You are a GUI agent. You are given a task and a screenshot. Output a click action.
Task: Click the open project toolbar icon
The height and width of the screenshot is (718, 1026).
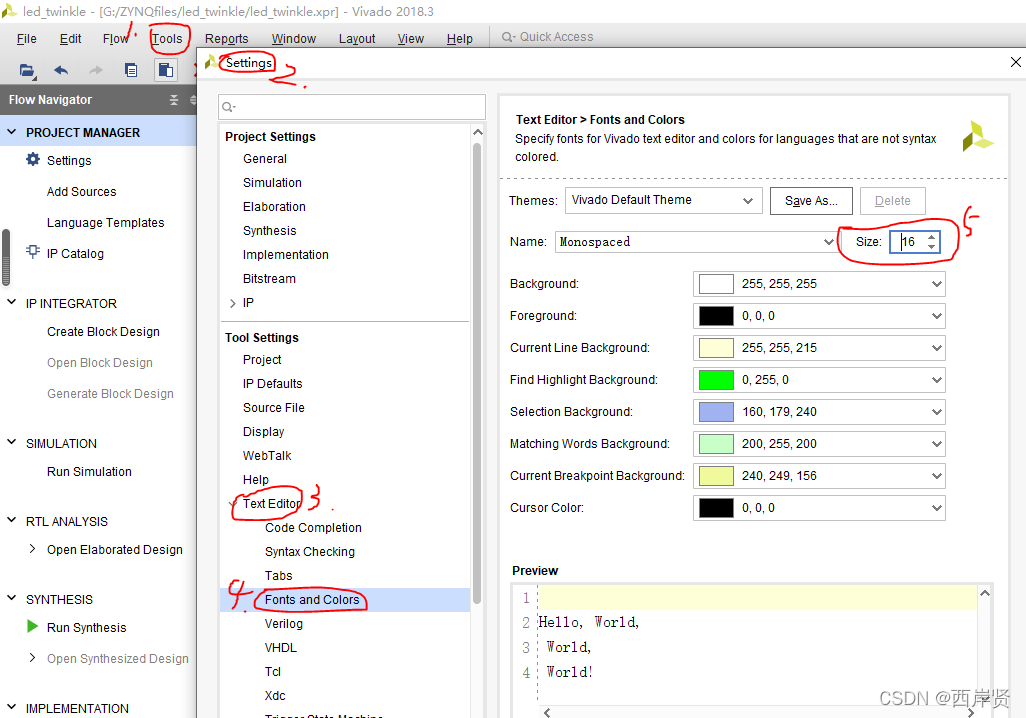(x=27, y=70)
